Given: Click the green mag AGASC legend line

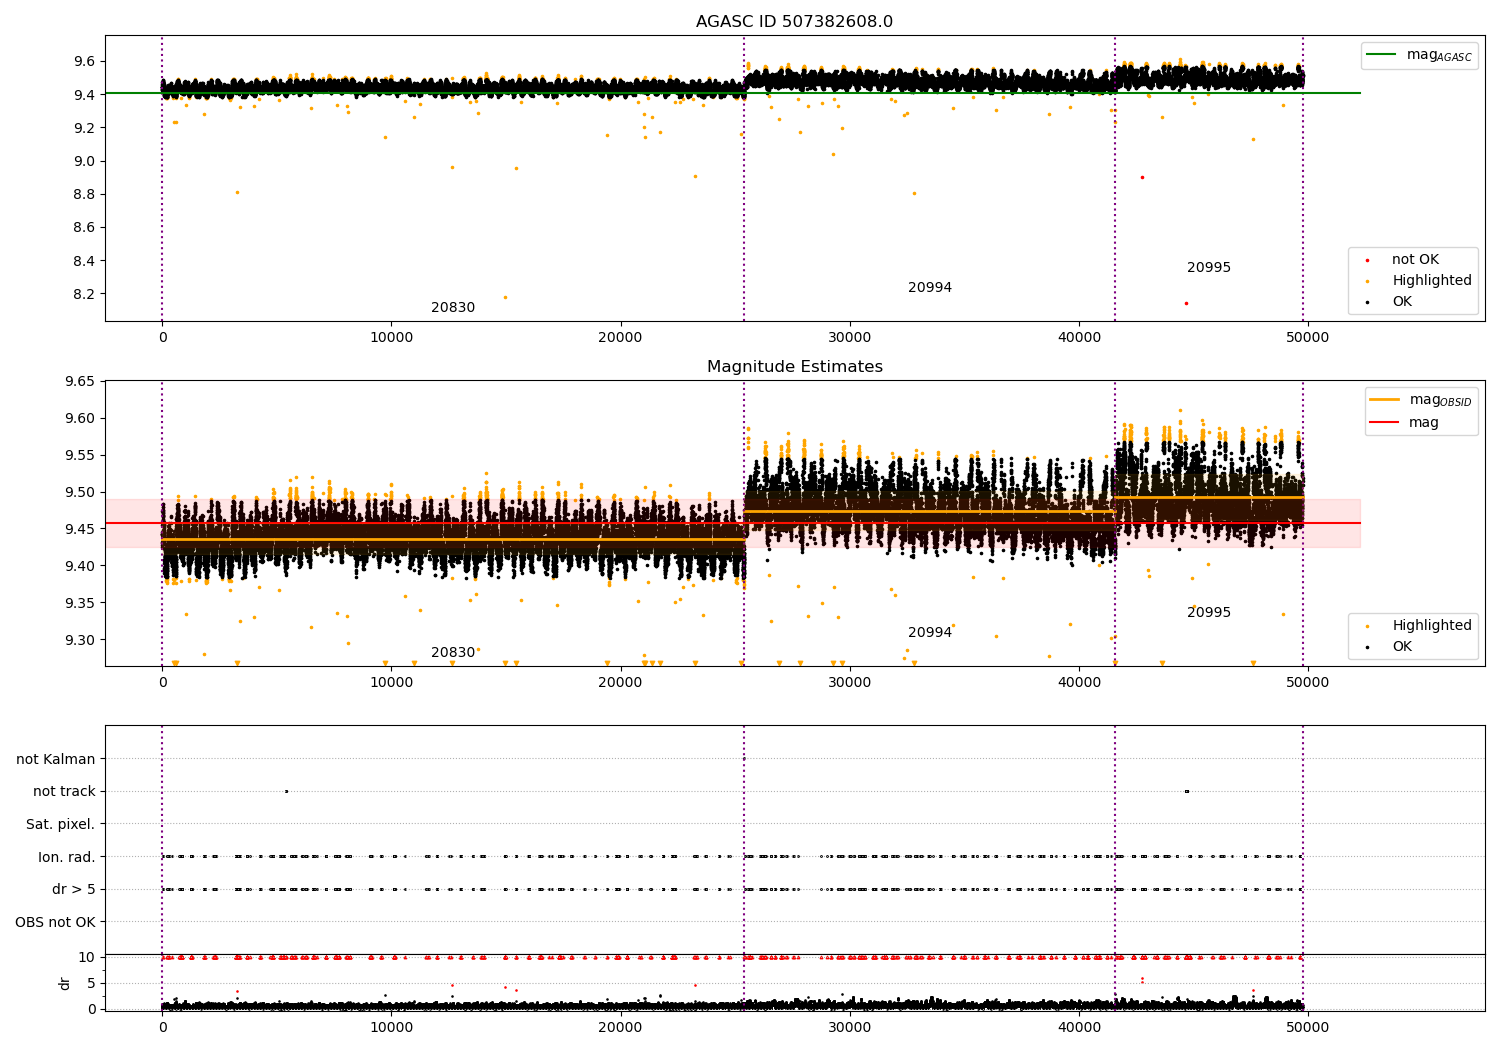Looking at the screenshot, I should (x=1381, y=55).
